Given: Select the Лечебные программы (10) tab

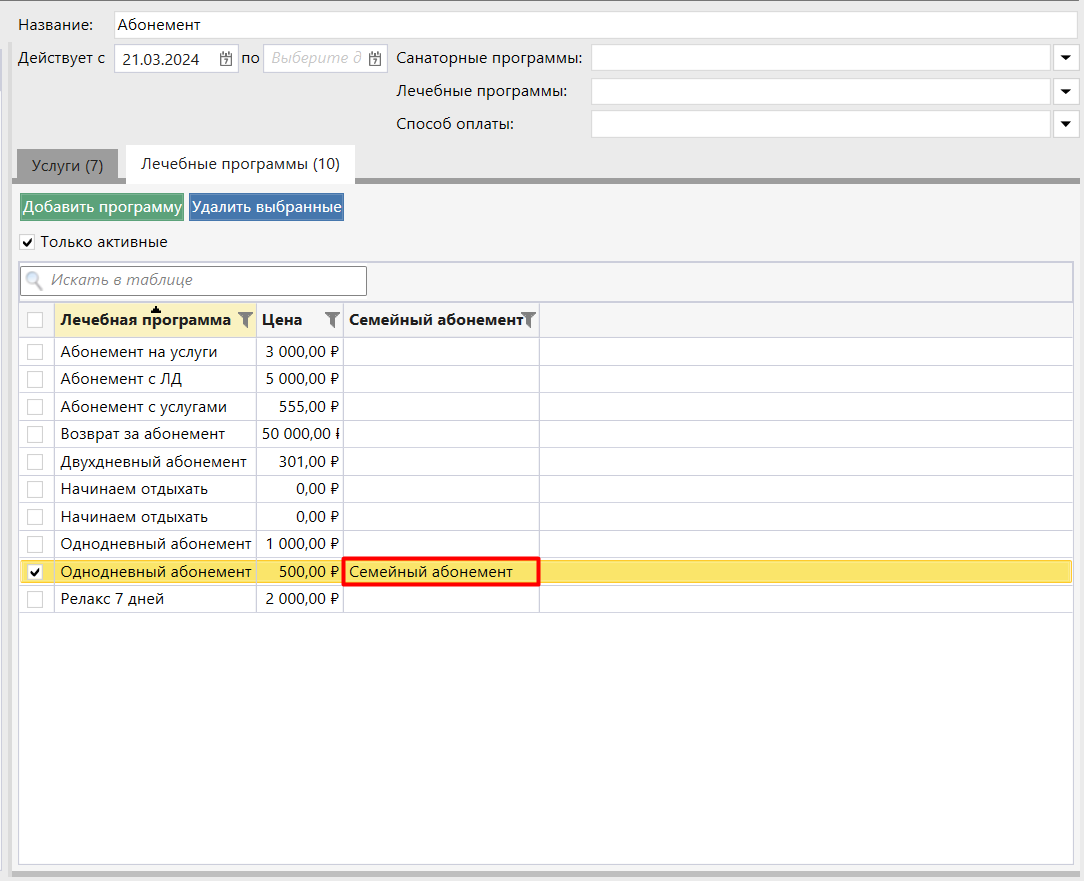Looking at the screenshot, I should pyautogui.click(x=240, y=164).
